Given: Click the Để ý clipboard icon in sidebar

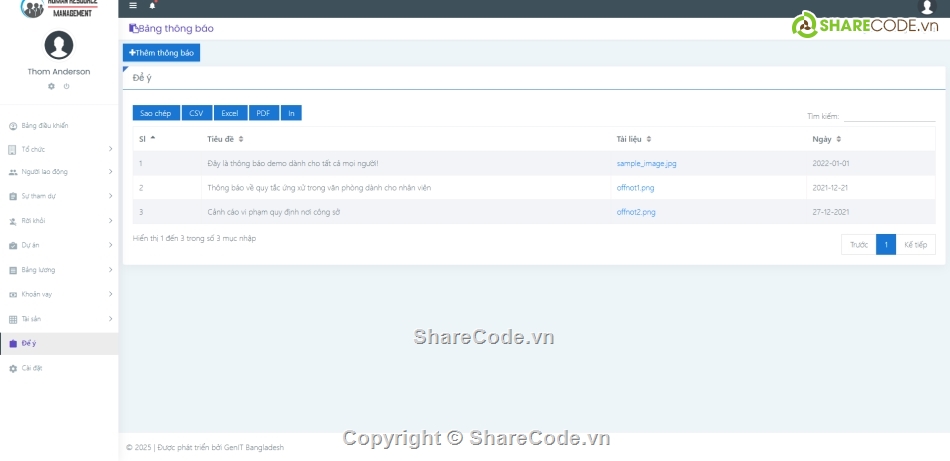Looking at the screenshot, I should point(13,343).
